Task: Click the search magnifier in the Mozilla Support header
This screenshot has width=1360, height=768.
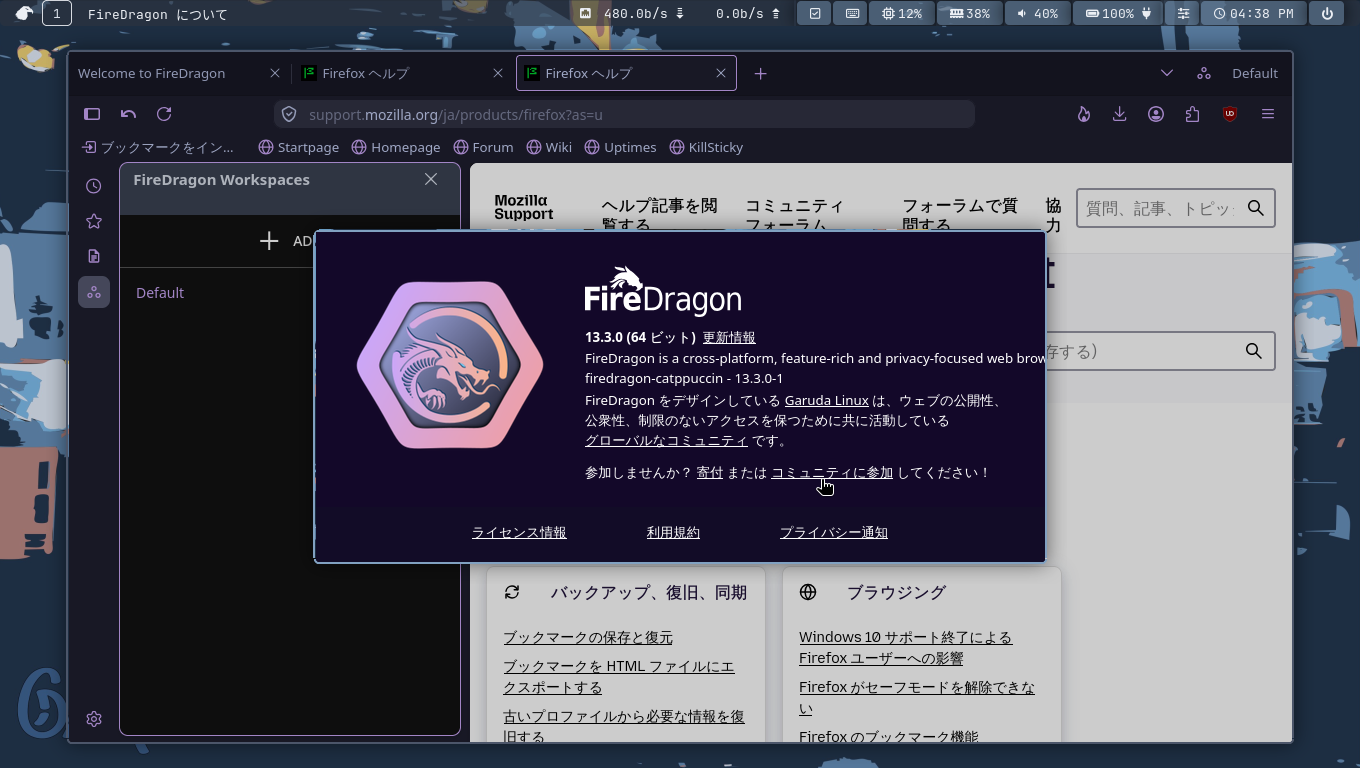Action: click(x=1256, y=208)
